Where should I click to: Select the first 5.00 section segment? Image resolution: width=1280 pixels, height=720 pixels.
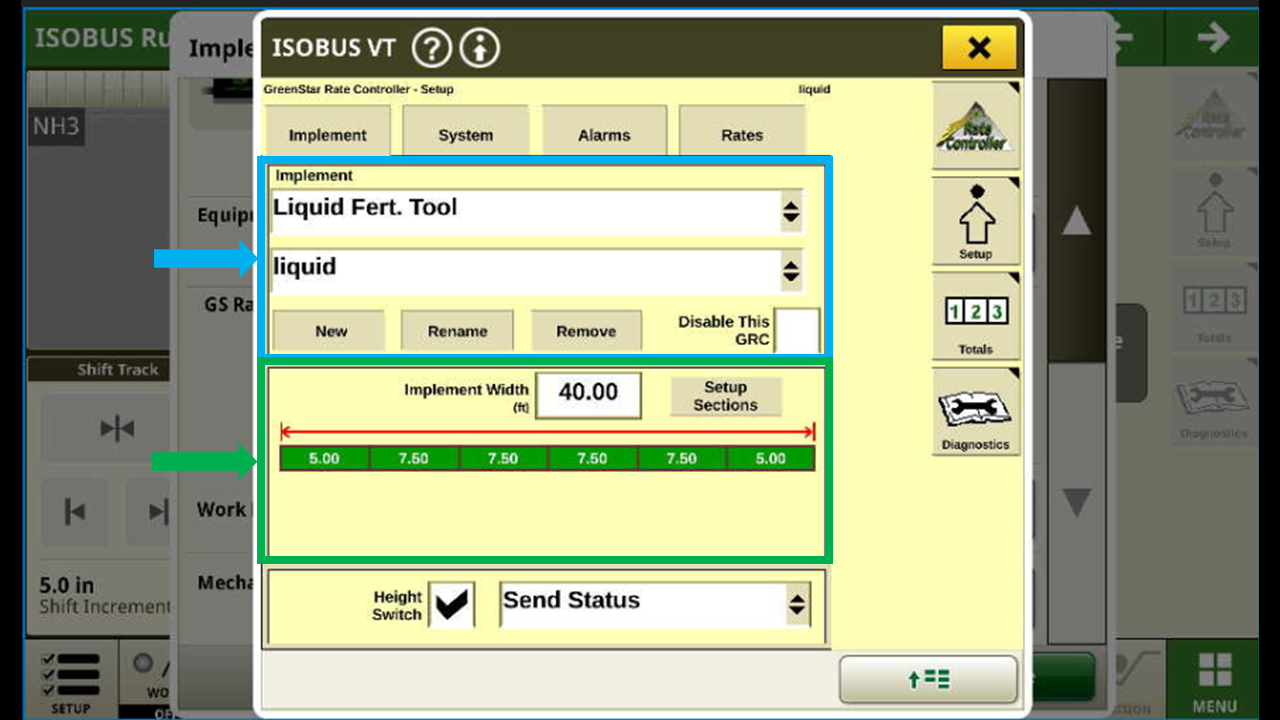[324, 458]
